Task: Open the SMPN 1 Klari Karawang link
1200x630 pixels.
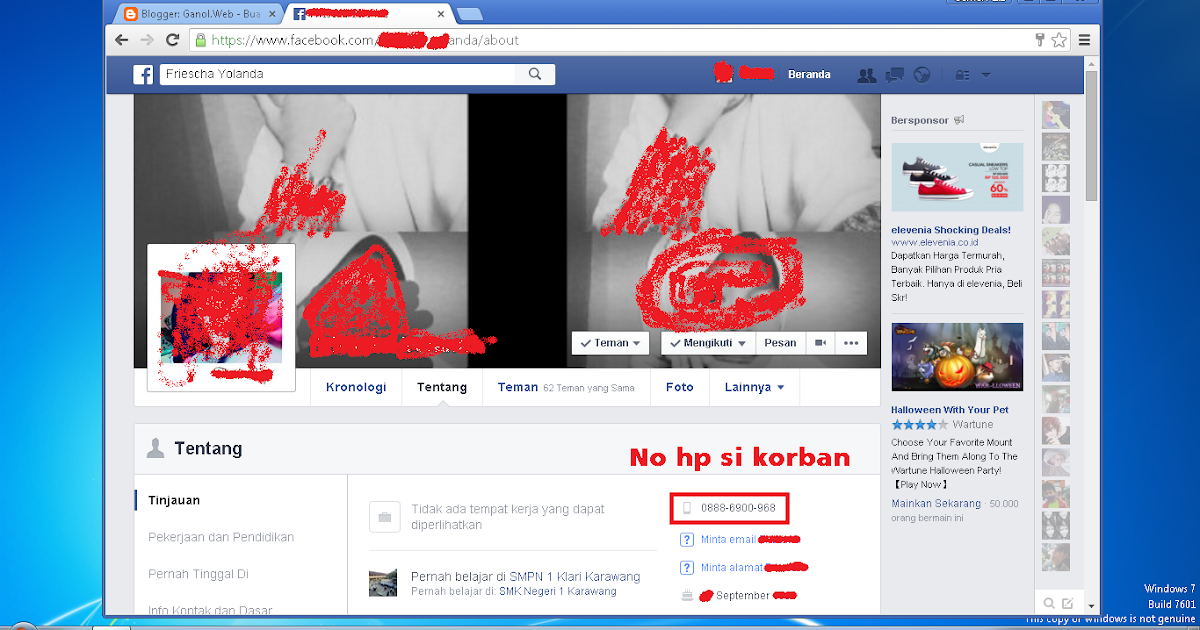Action: pyautogui.click(x=575, y=576)
